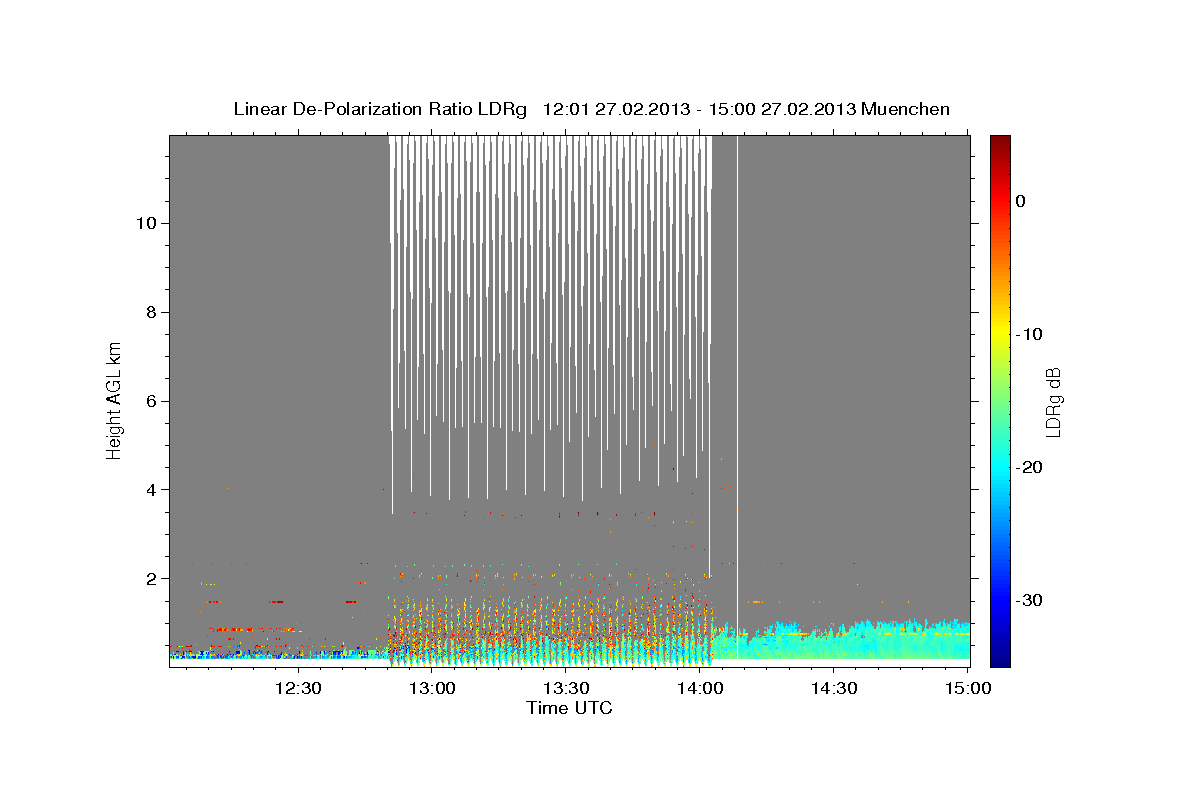The width and height of the screenshot is (1200, 800).
Task: Click the 15:00 time tick label
Action: 968,688
